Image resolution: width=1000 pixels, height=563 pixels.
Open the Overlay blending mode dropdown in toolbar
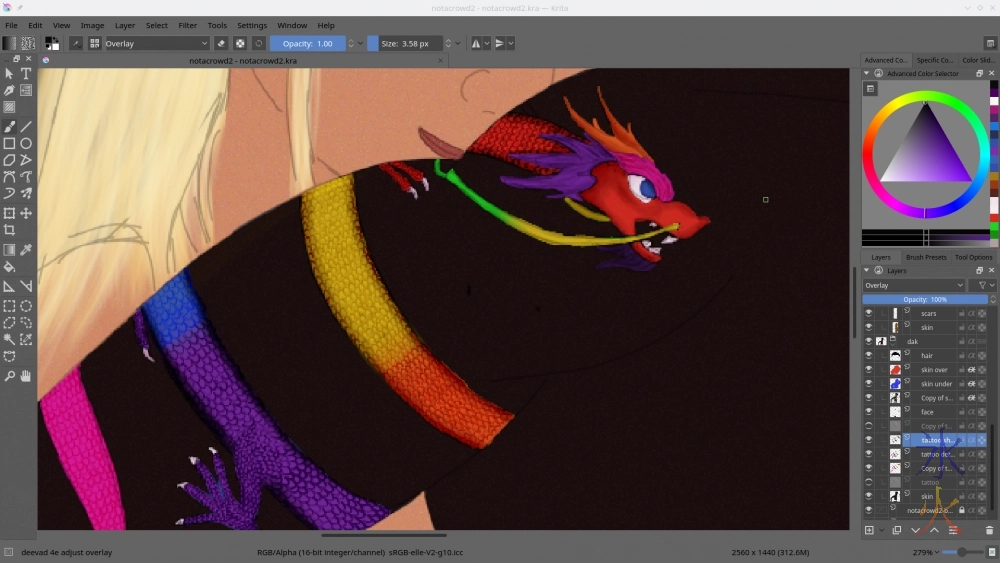[157, 43]
